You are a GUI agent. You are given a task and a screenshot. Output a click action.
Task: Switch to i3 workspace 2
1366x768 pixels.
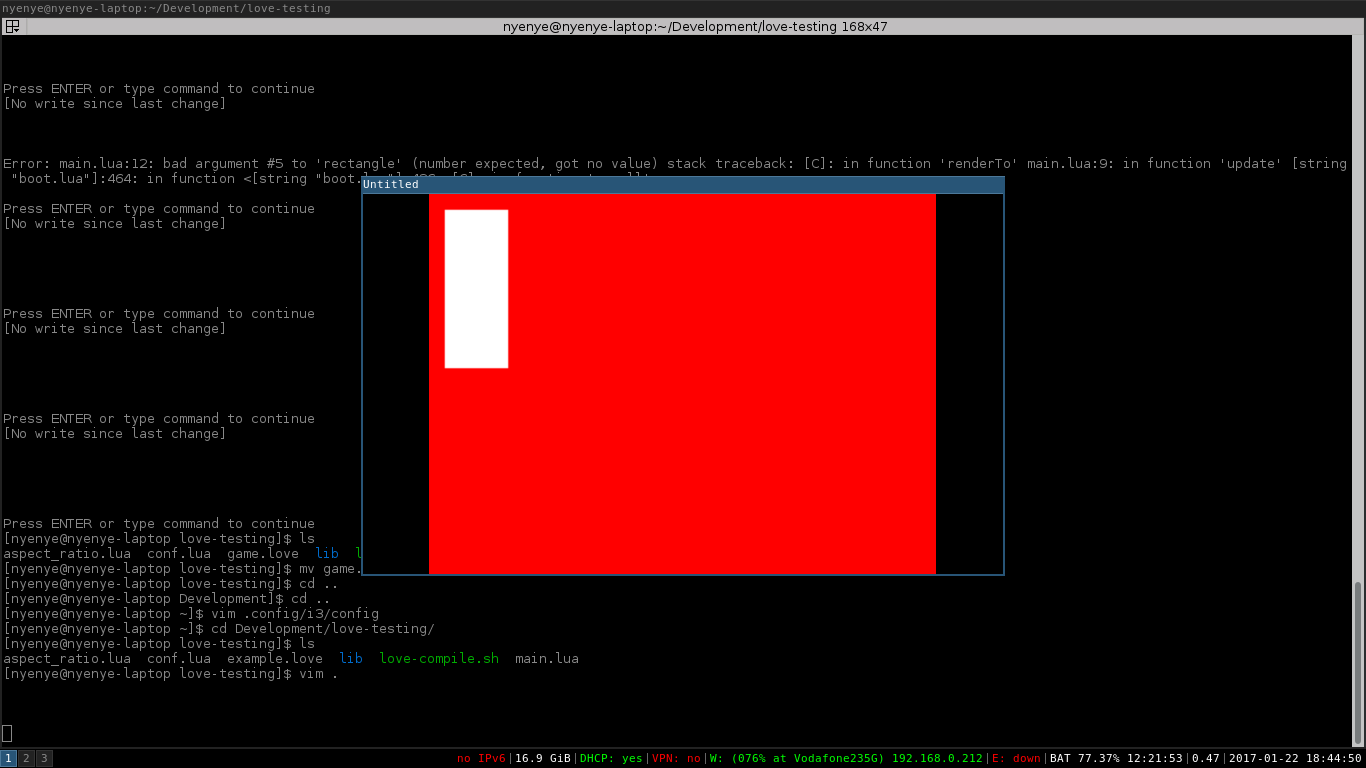[27, 758]
